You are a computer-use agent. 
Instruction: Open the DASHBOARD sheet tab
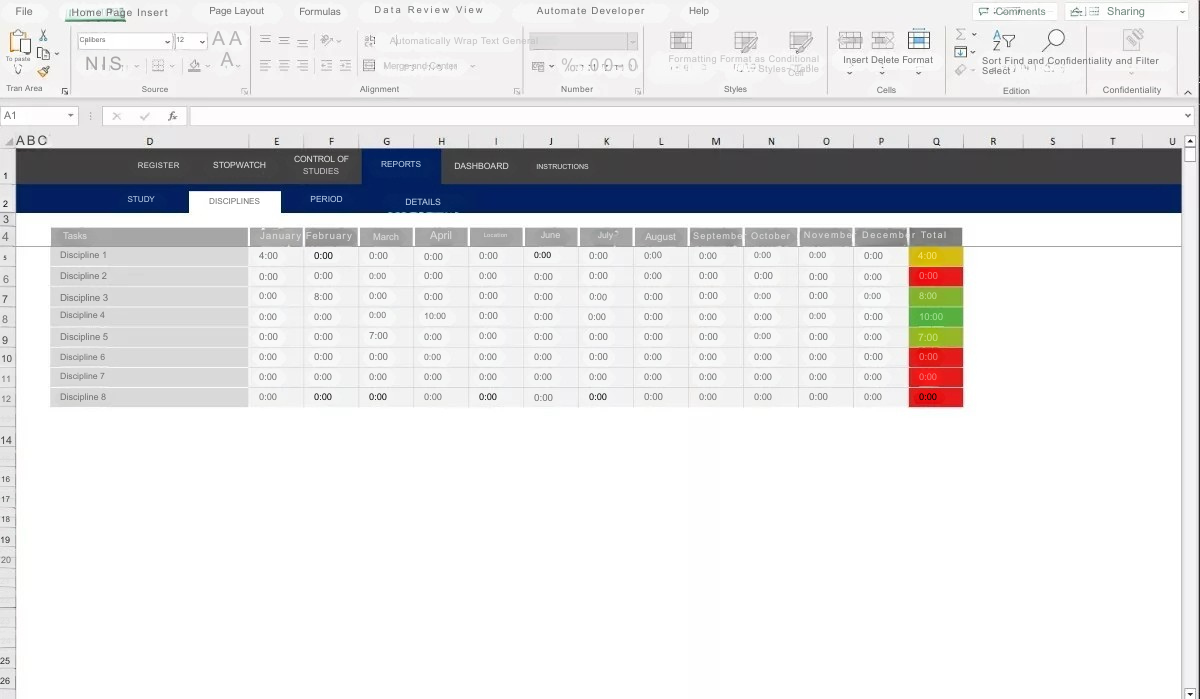pyautogui.click(x=481, y=166)
